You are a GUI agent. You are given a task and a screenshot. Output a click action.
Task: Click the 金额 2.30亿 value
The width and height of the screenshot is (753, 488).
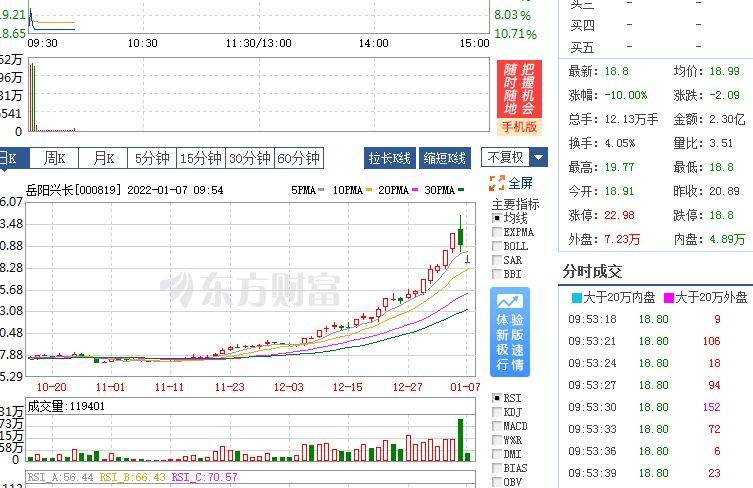point(727,119)
